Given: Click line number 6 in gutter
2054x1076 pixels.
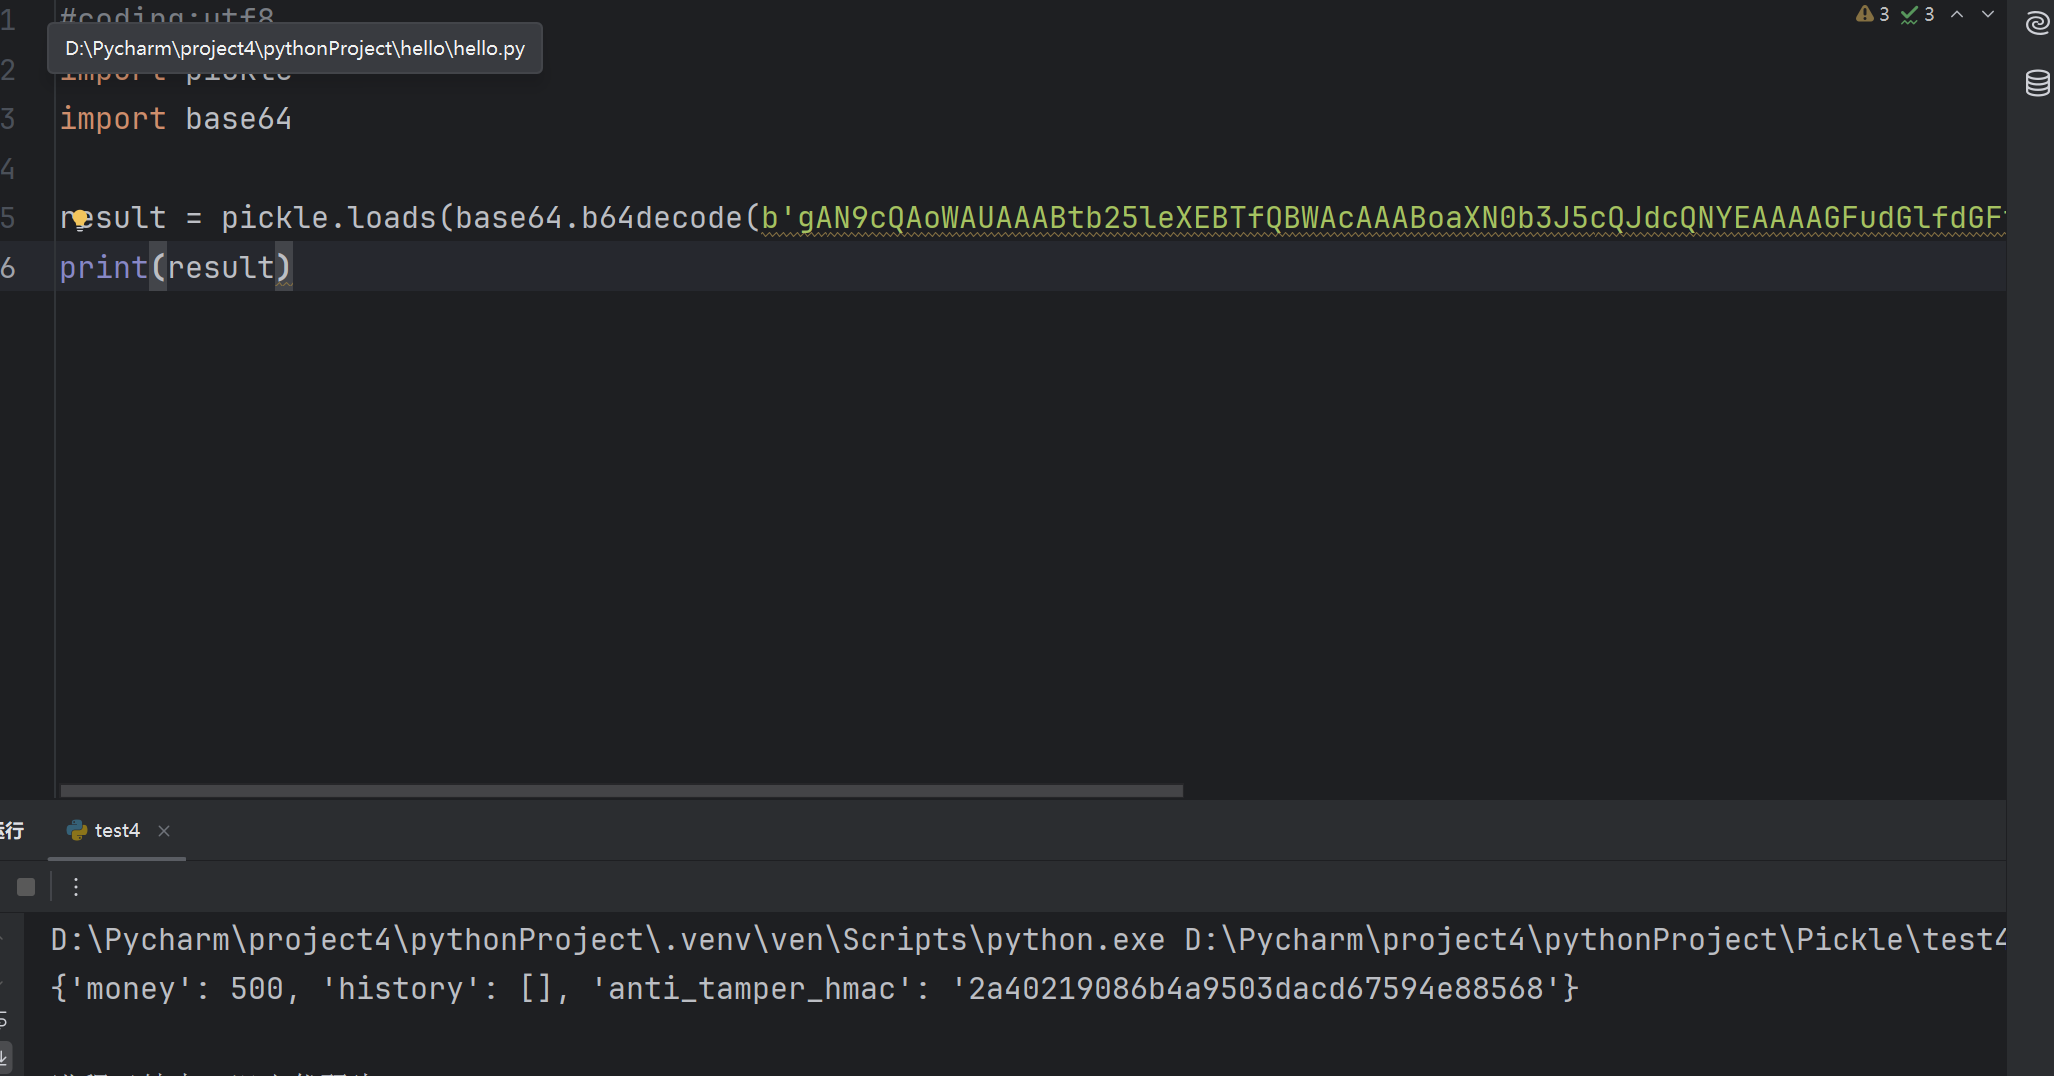Looking at the screenshot, I should click(x=9, y=268).
